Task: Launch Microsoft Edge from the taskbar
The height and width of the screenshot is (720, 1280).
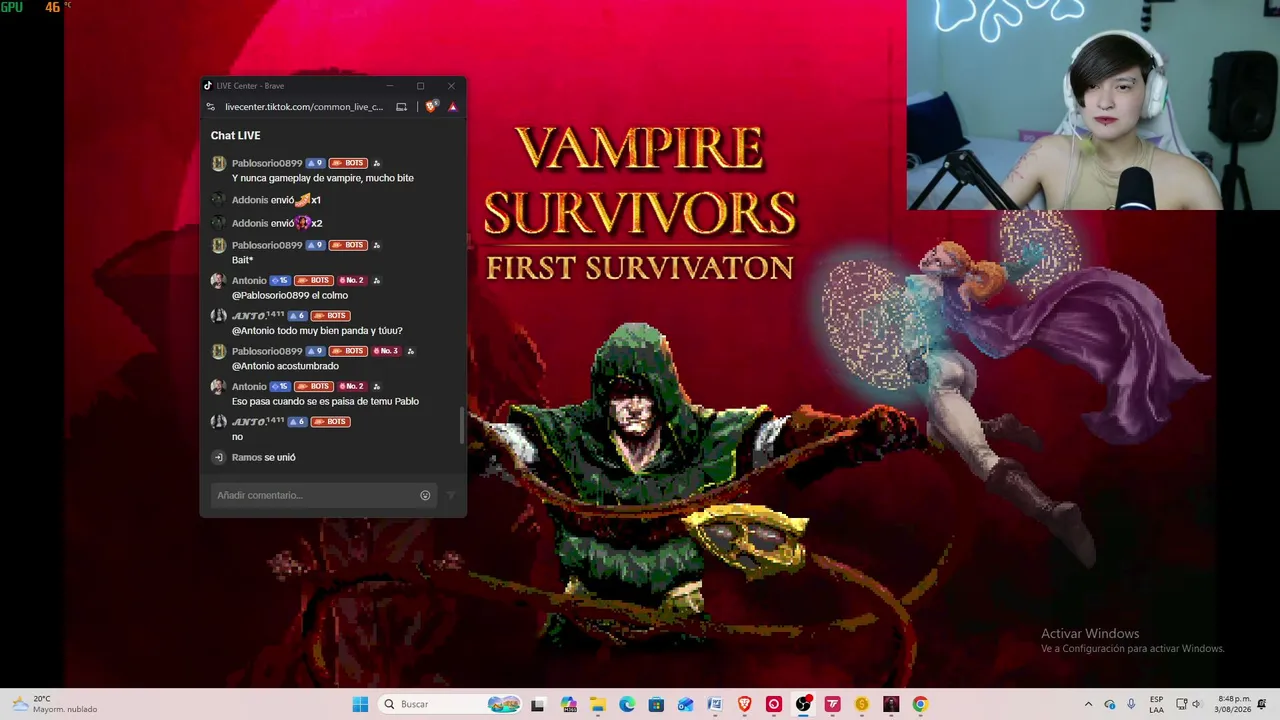Action: pos(627,704)
